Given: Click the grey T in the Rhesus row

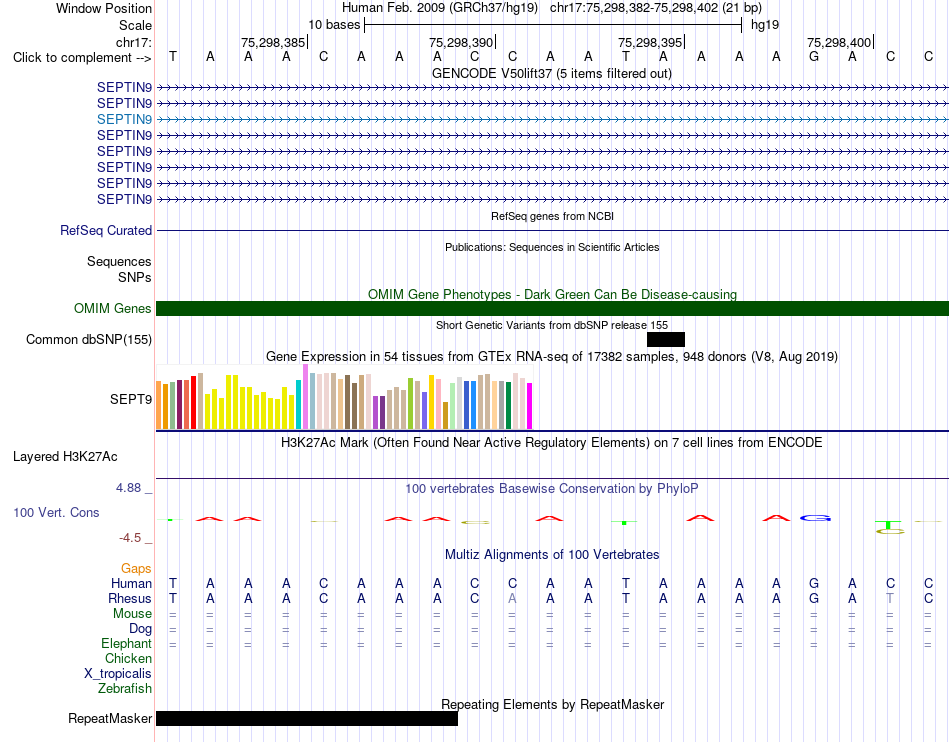Looking at the screenshot, I should [x=890, y=598].
